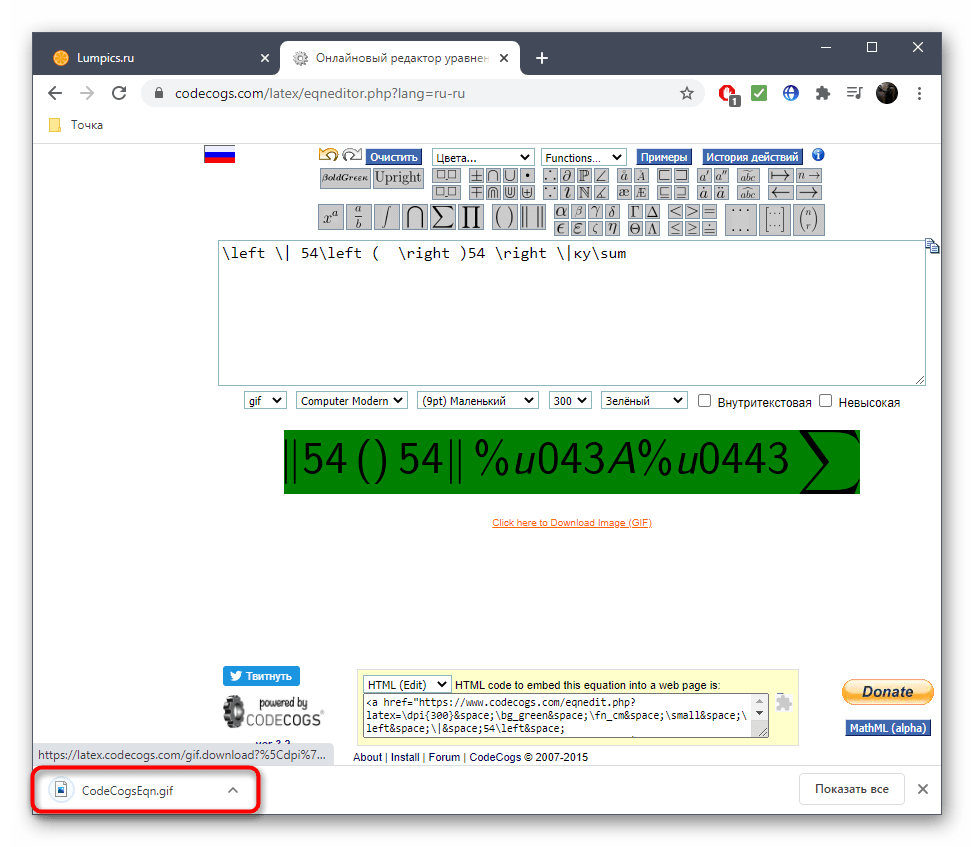Click the MathML (alpha) button
This screenshot has width=974, height=847.
(x=888, y=728)
